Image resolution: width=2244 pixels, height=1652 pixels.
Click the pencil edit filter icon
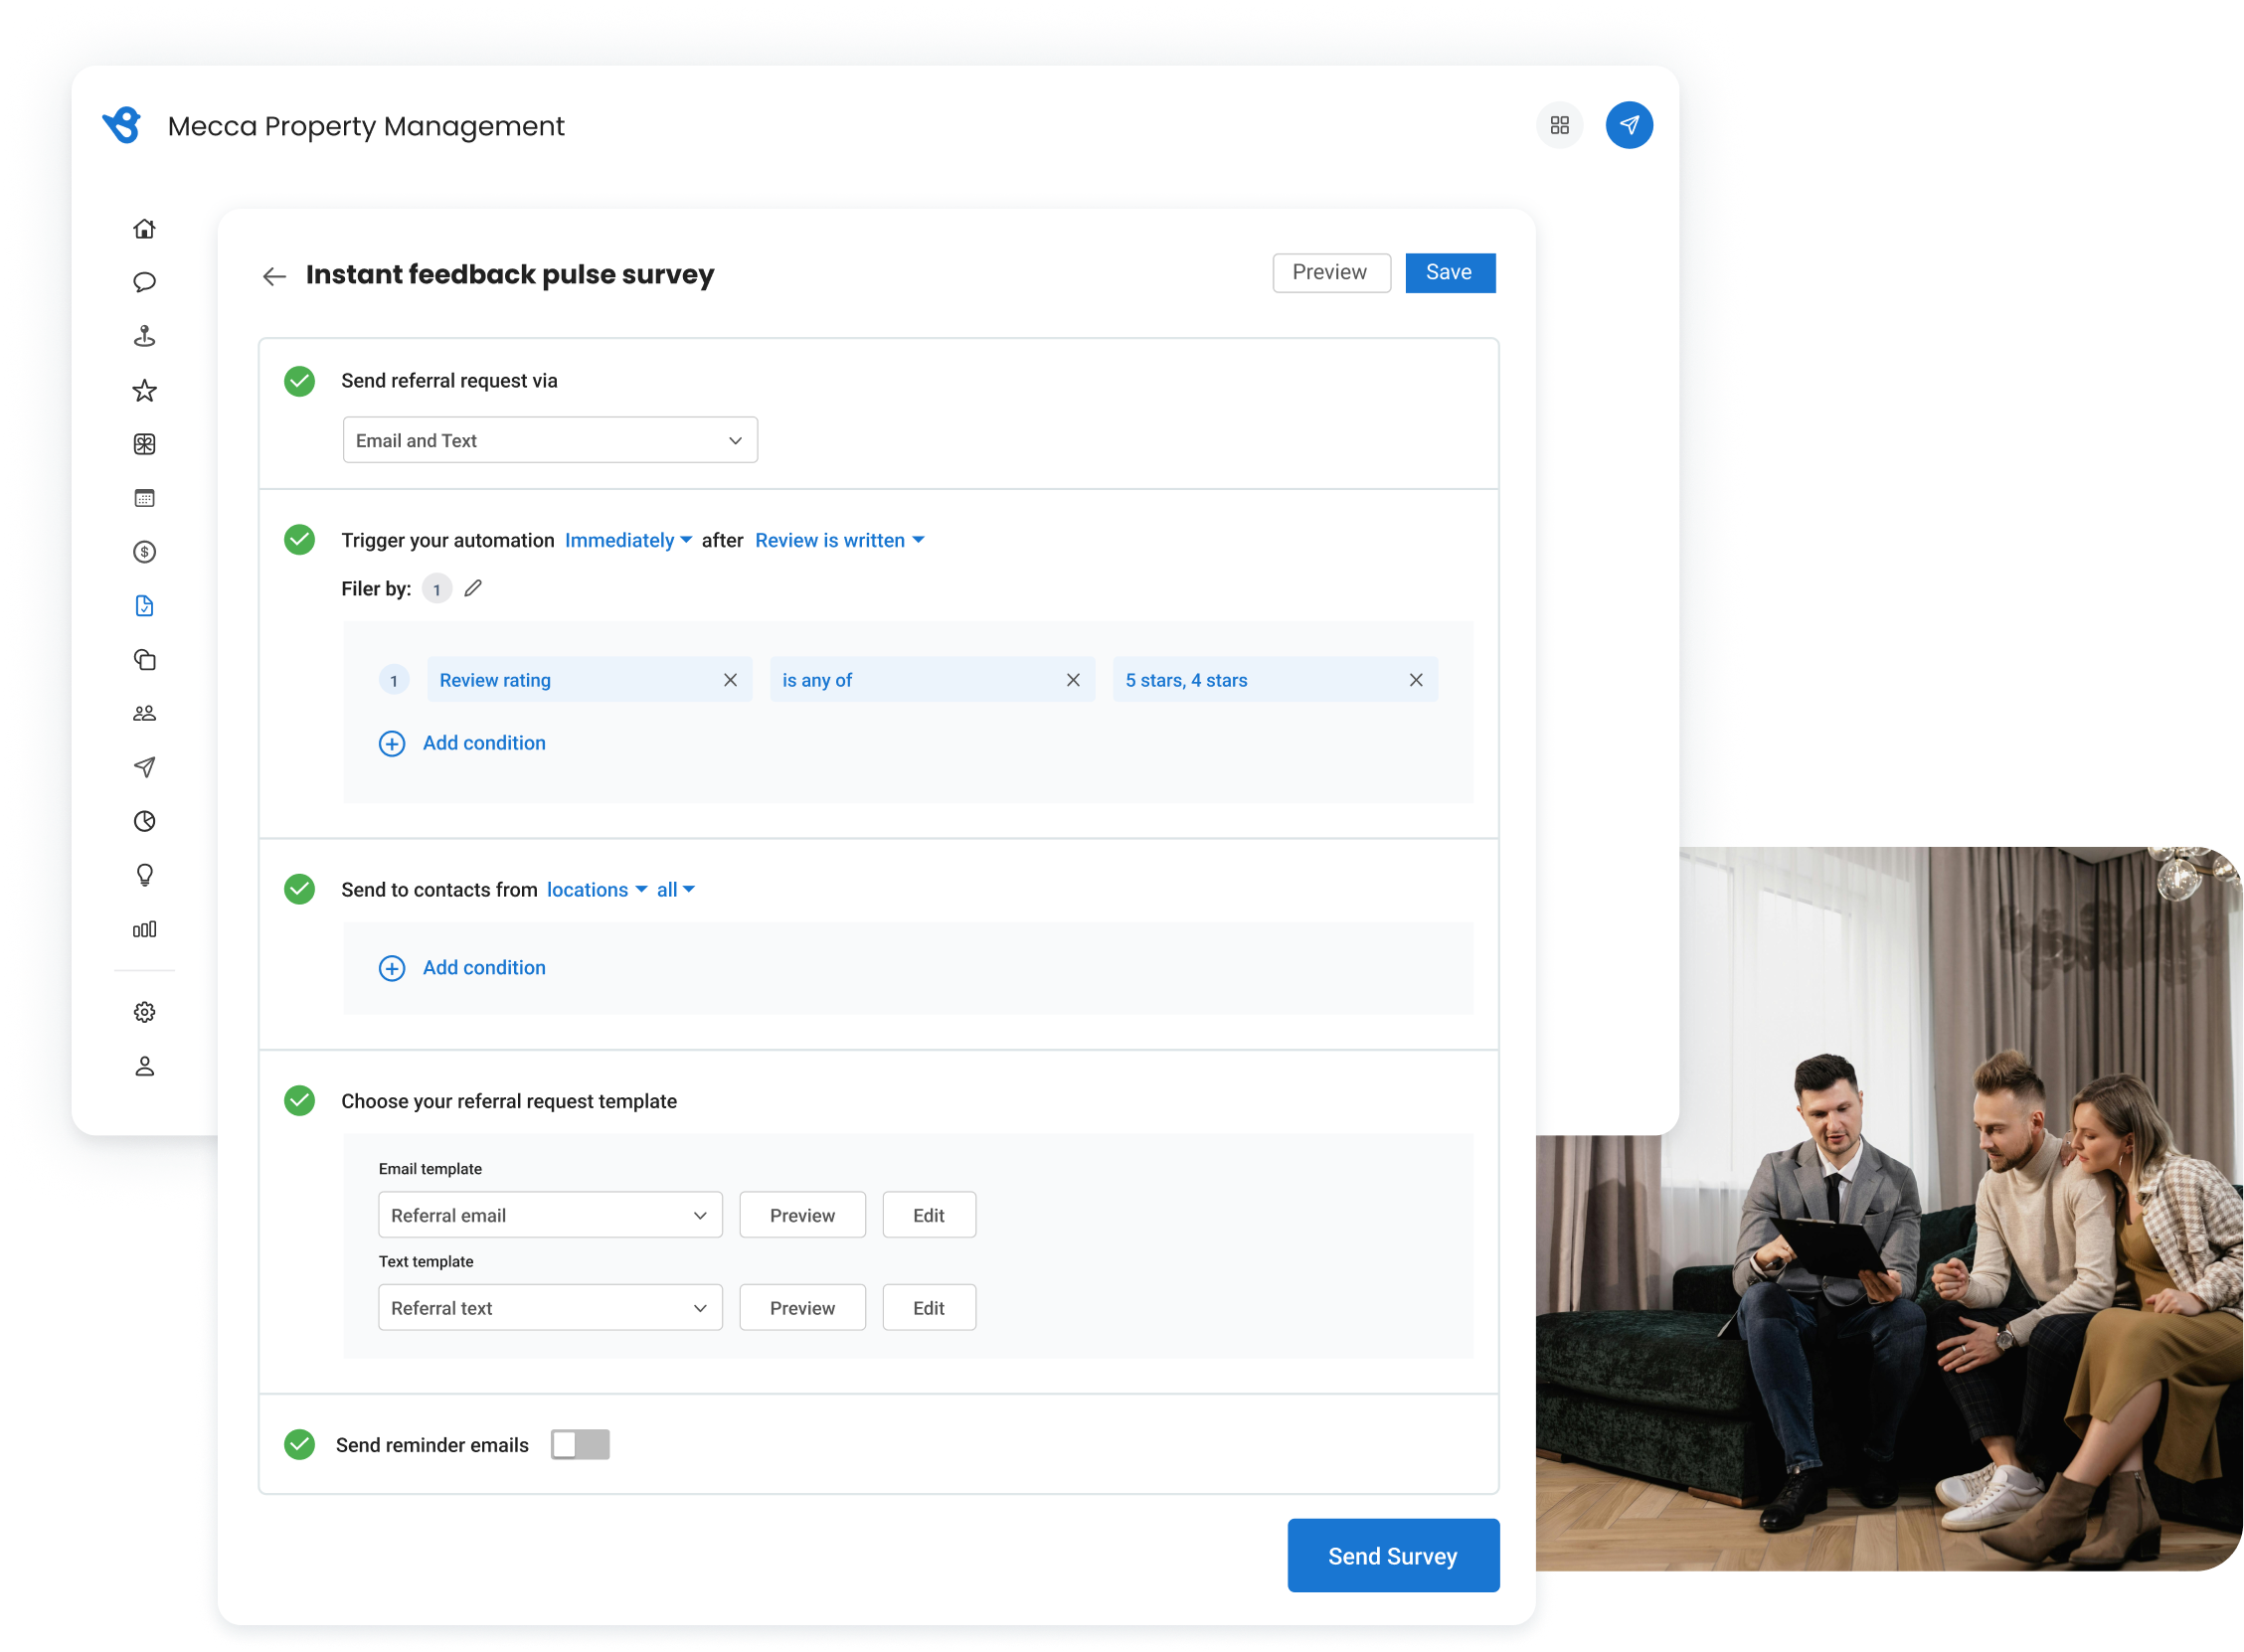[x=473, y=588]
